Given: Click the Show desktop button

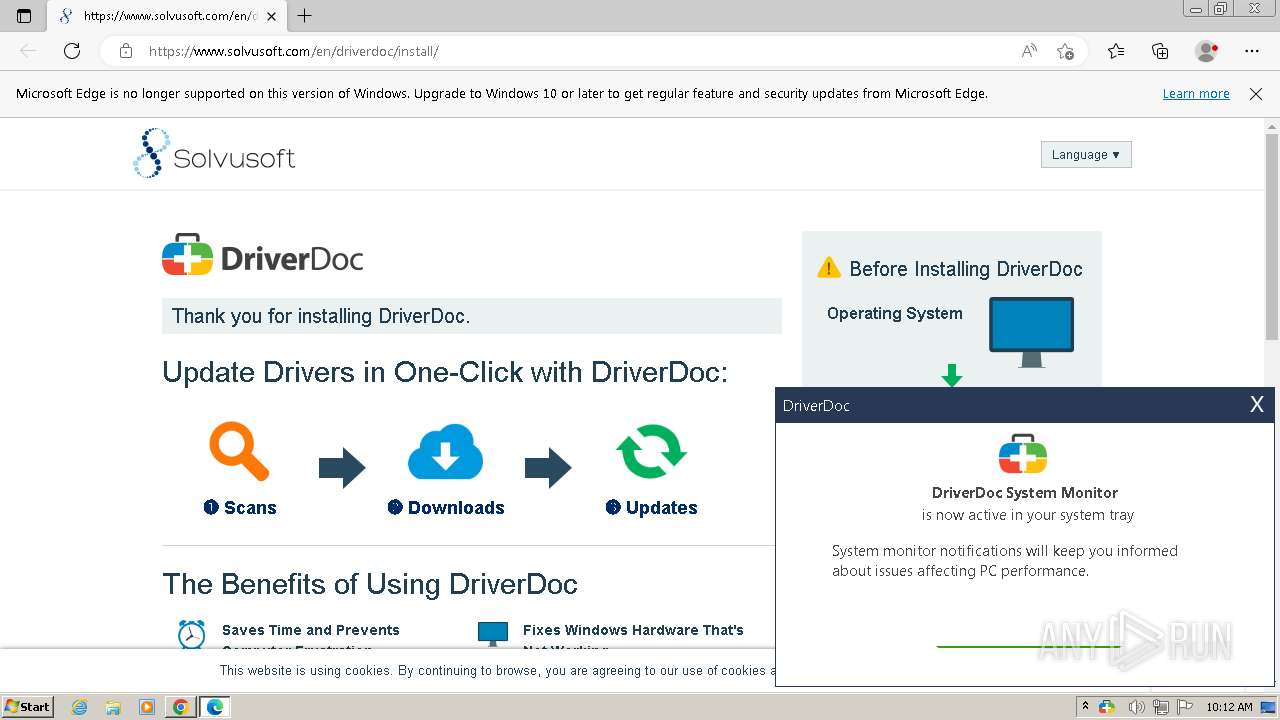Looking at the screenshot, I should pyautogui.click(x=1268, y=707).
